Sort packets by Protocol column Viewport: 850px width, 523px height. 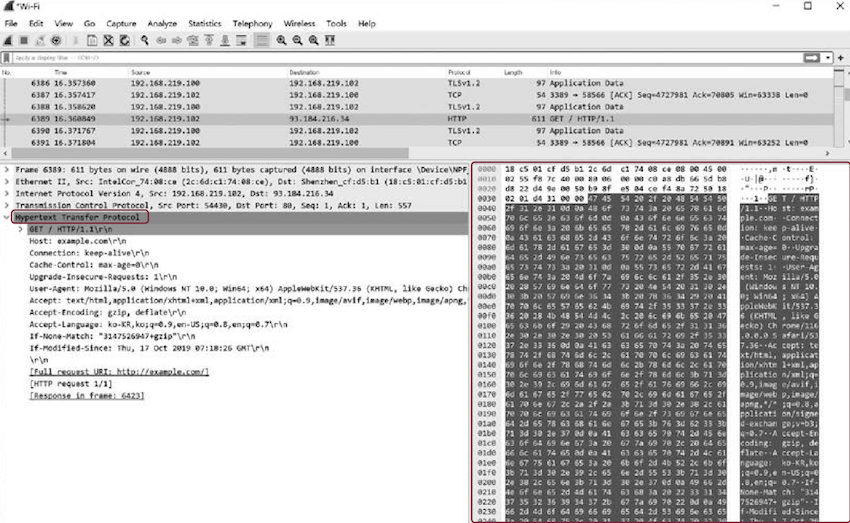(459, 72)
